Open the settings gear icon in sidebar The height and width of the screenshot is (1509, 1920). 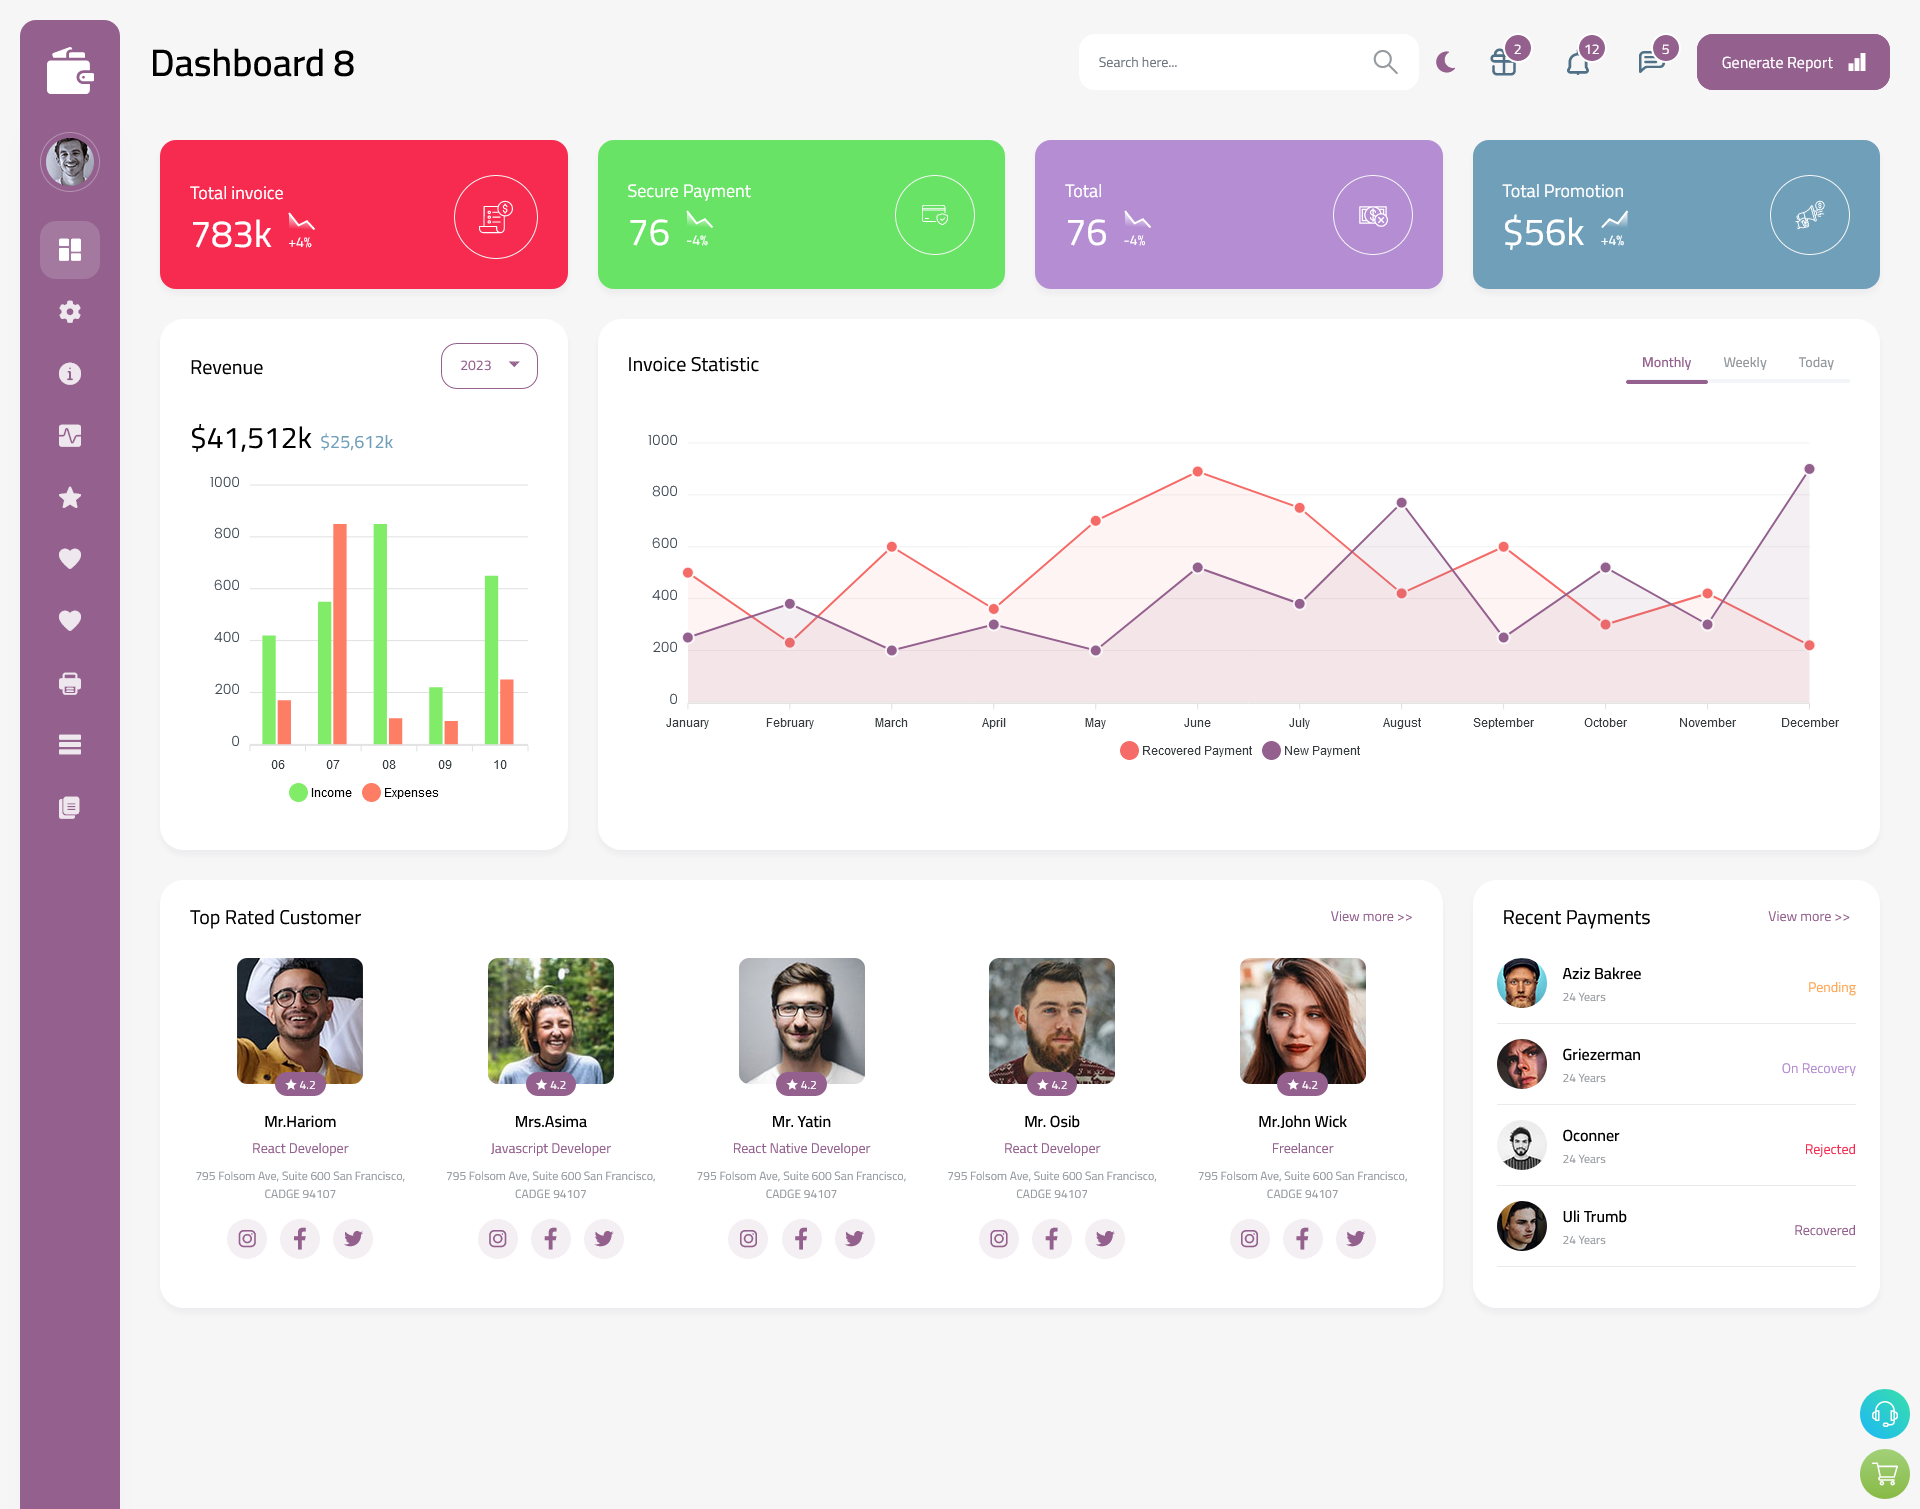click(70, 310)
